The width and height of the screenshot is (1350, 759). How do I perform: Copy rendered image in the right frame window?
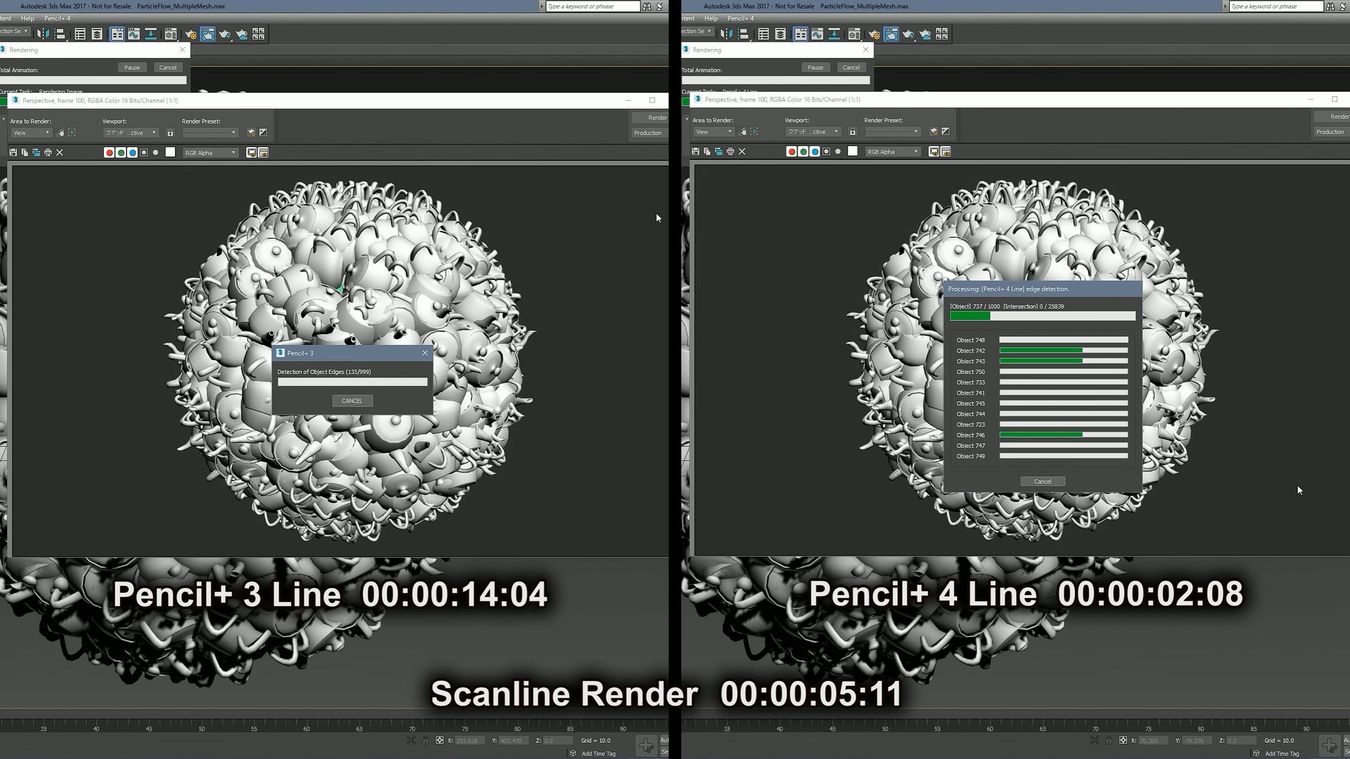(707, 151)
